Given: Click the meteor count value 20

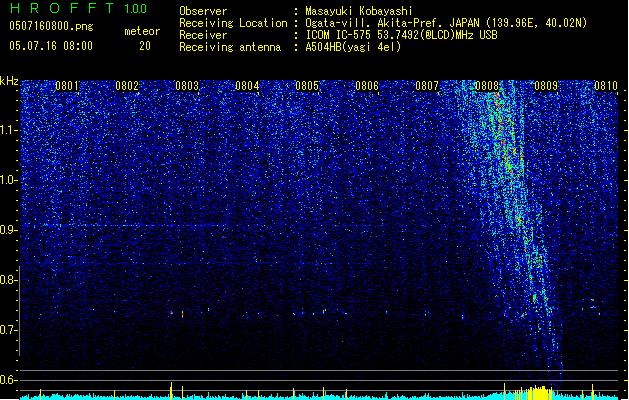Looking at the screenshot, I should pos(145,46).
